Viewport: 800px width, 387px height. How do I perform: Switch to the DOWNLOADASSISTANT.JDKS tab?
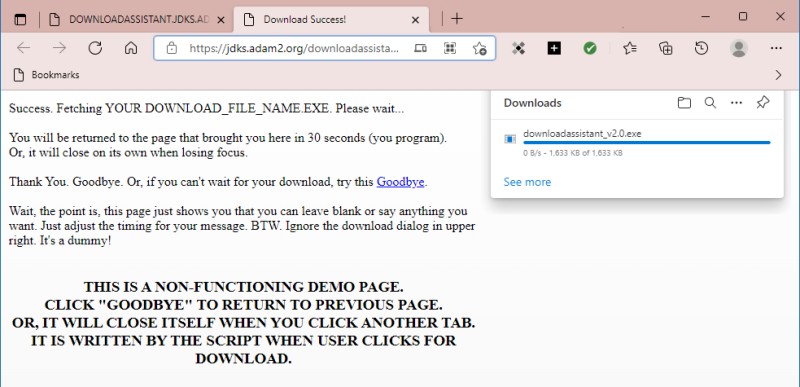tap(139, 19)
